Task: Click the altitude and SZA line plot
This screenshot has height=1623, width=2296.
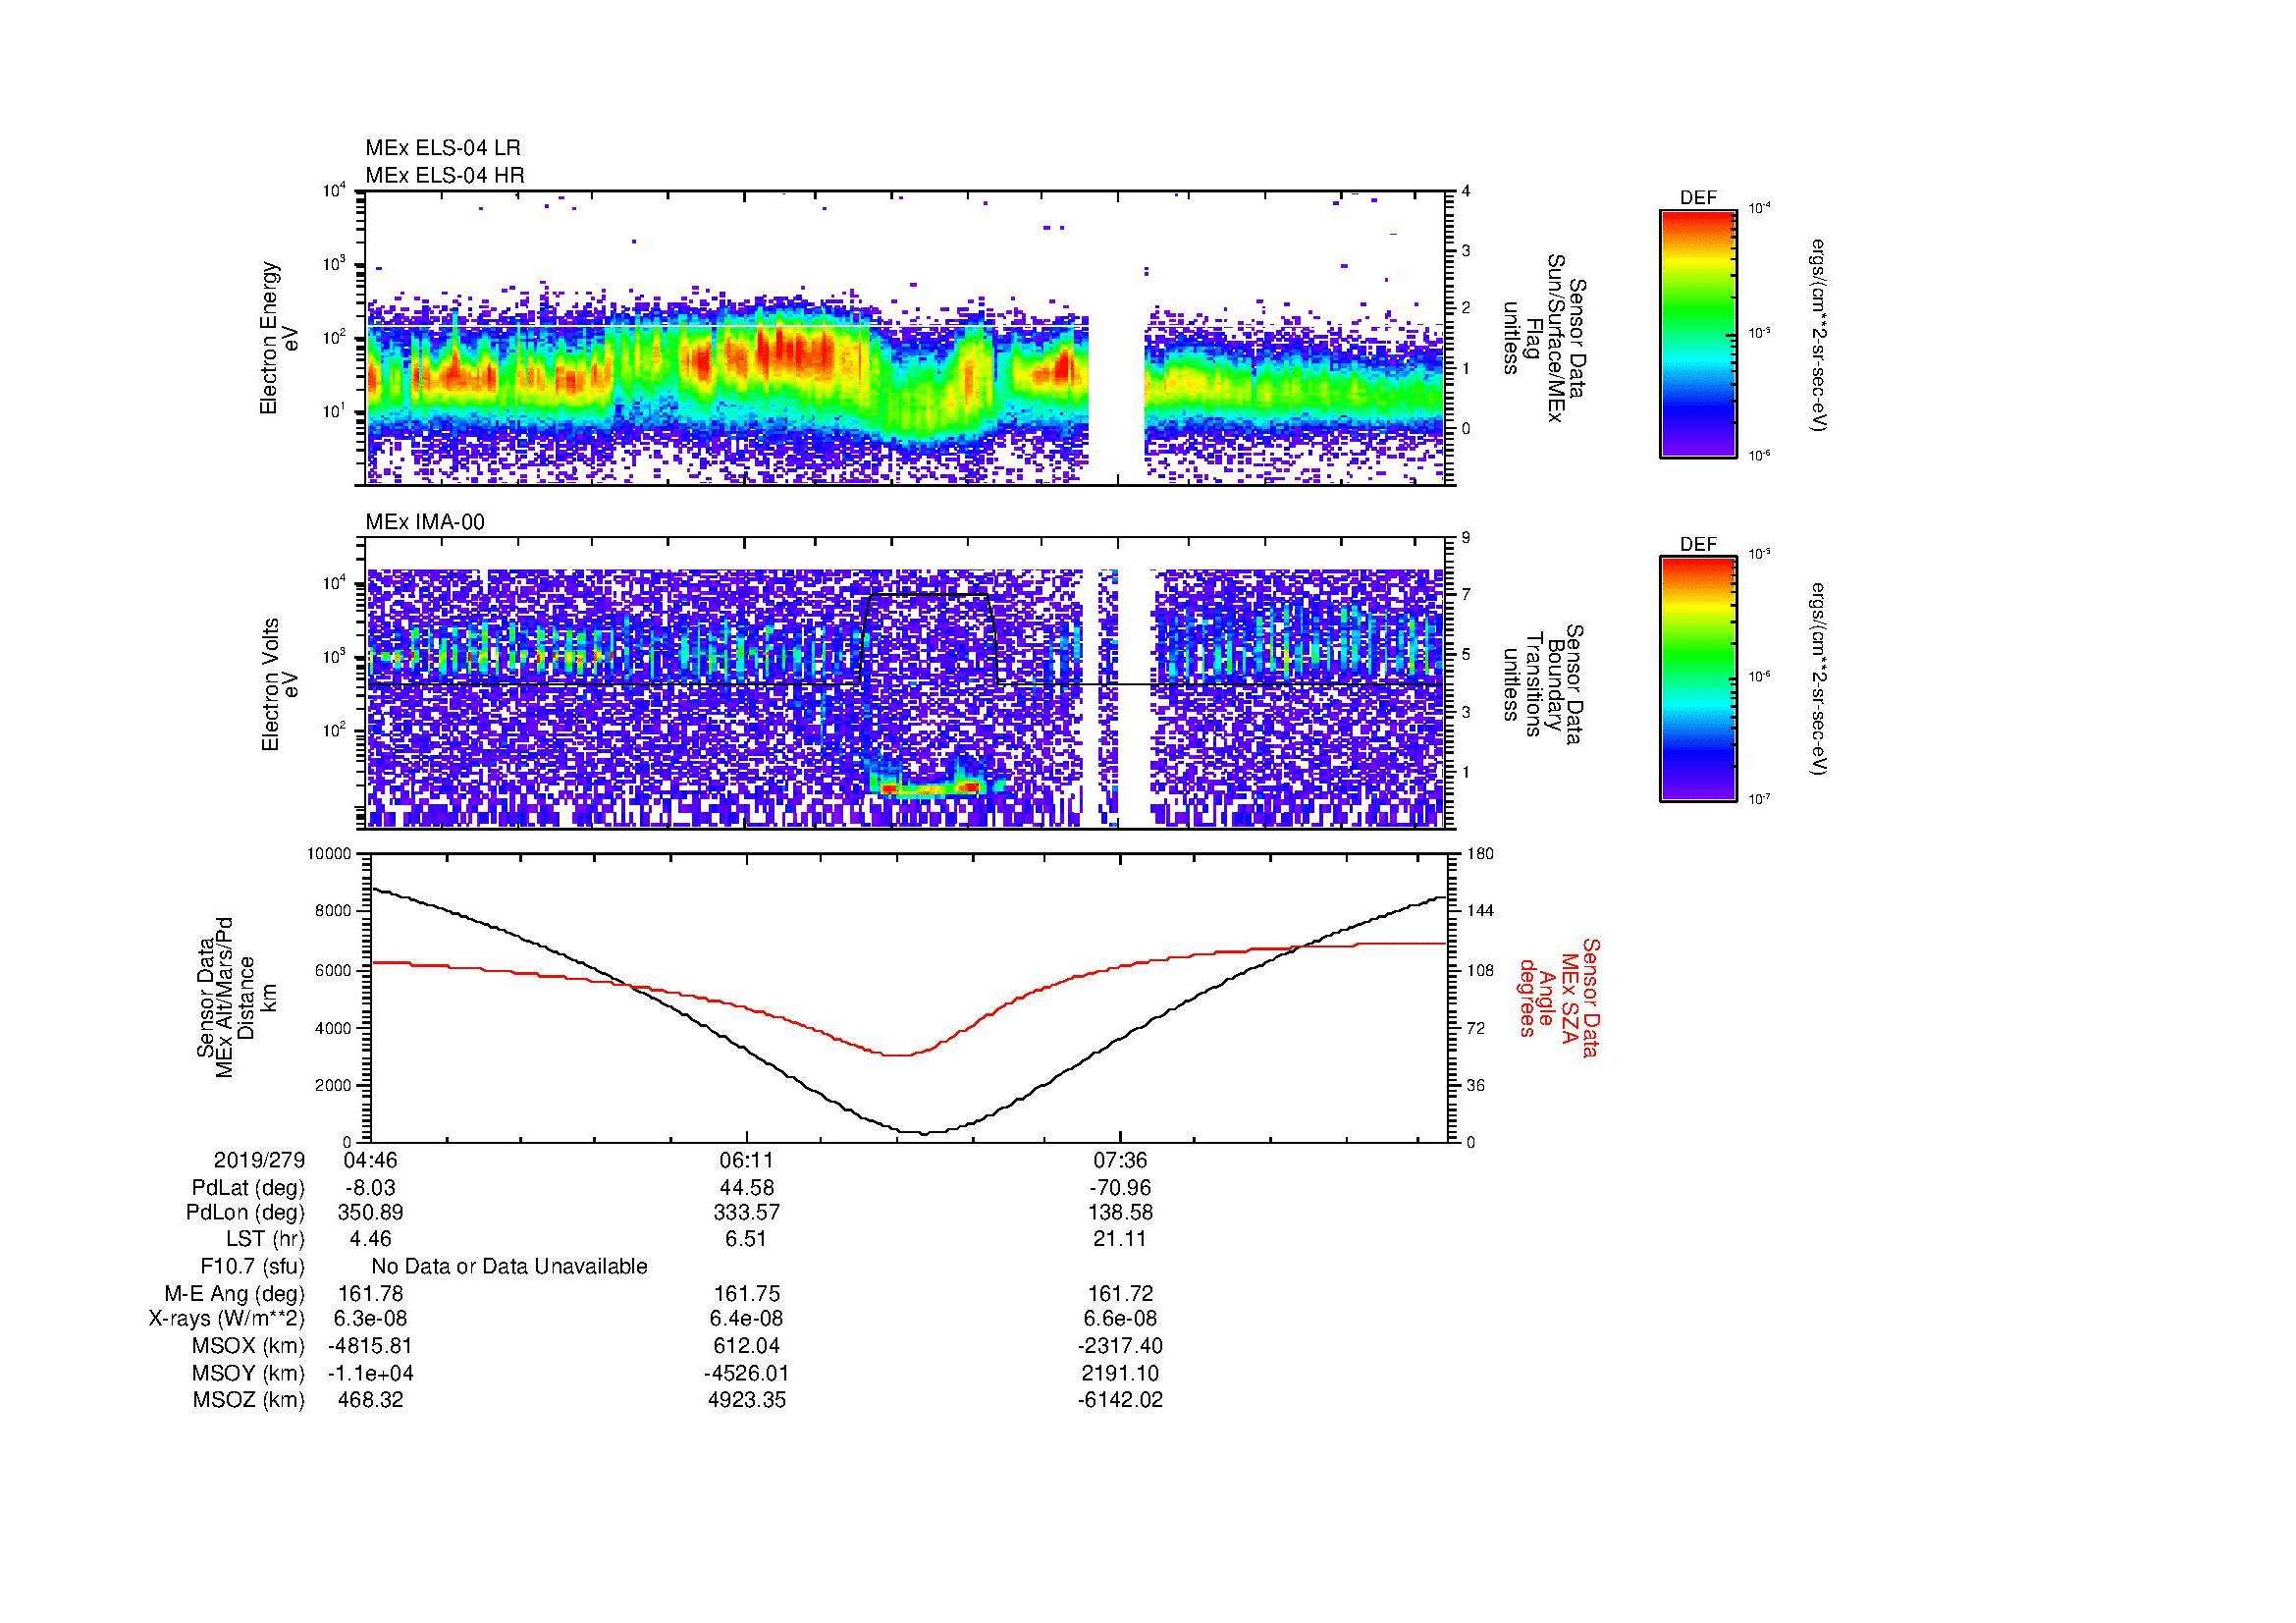Action: pos(907,998)
